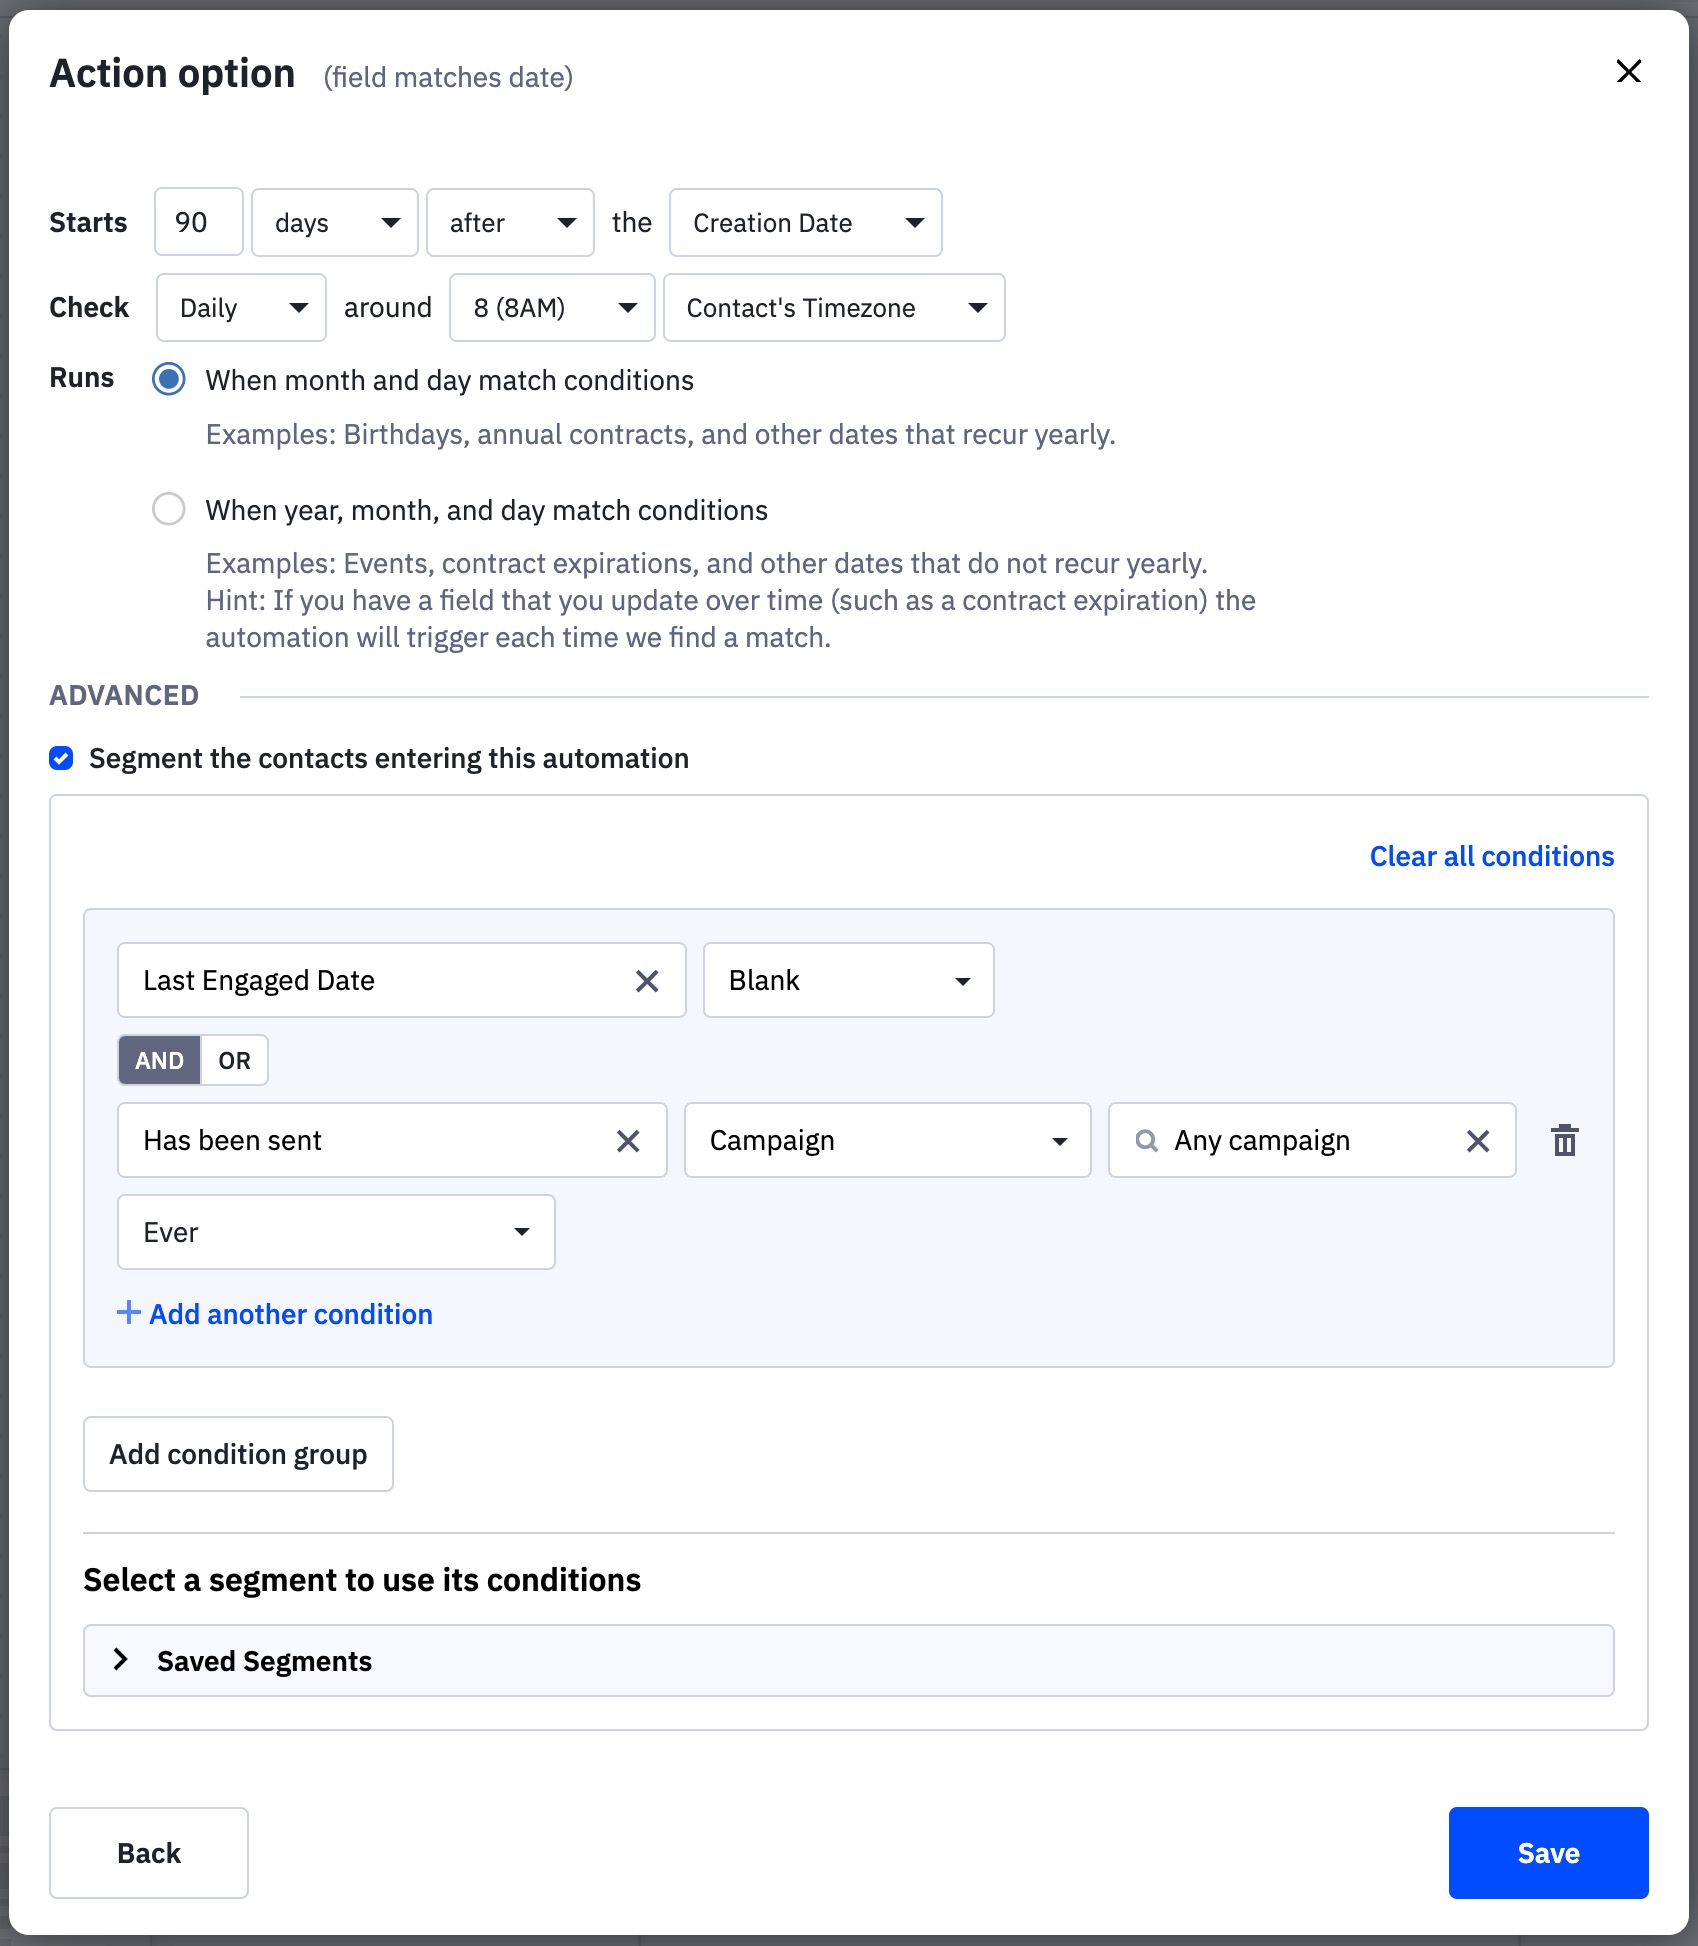Click the Add condition group button
This screenshot has height=1946, width=1698.
[238, 1454]
